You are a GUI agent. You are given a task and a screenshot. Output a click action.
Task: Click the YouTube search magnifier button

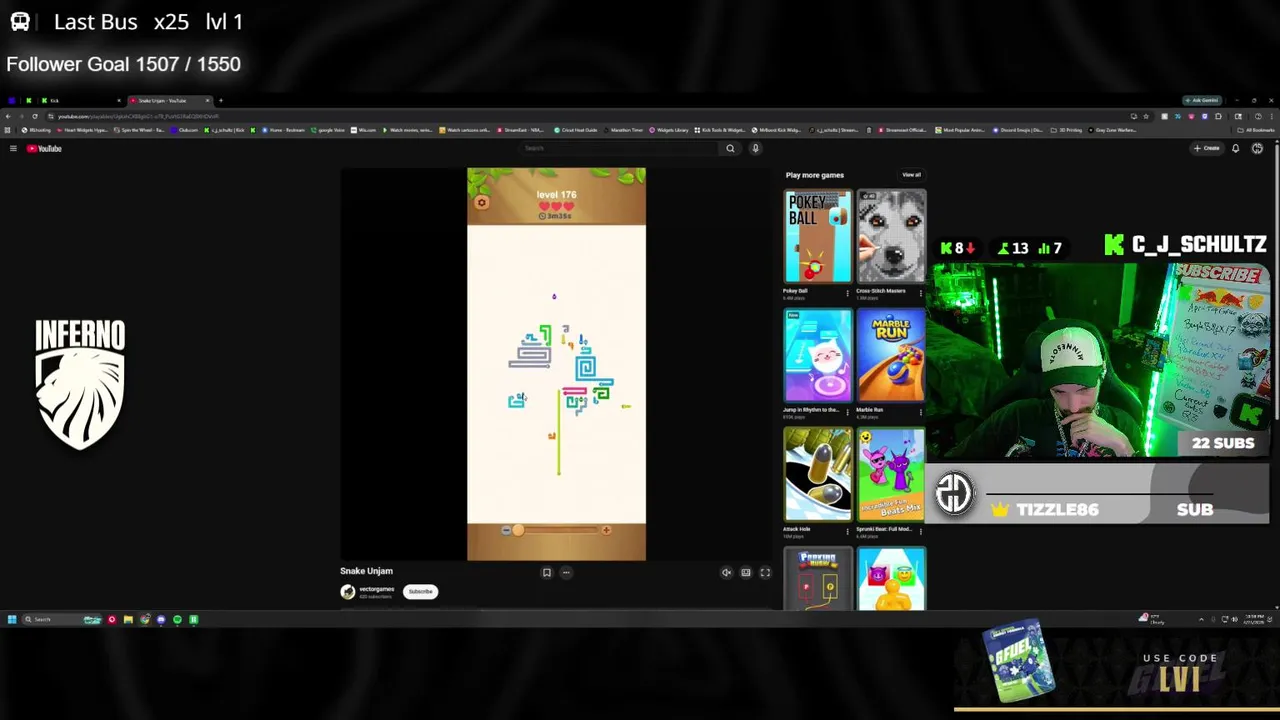point(730,148)
